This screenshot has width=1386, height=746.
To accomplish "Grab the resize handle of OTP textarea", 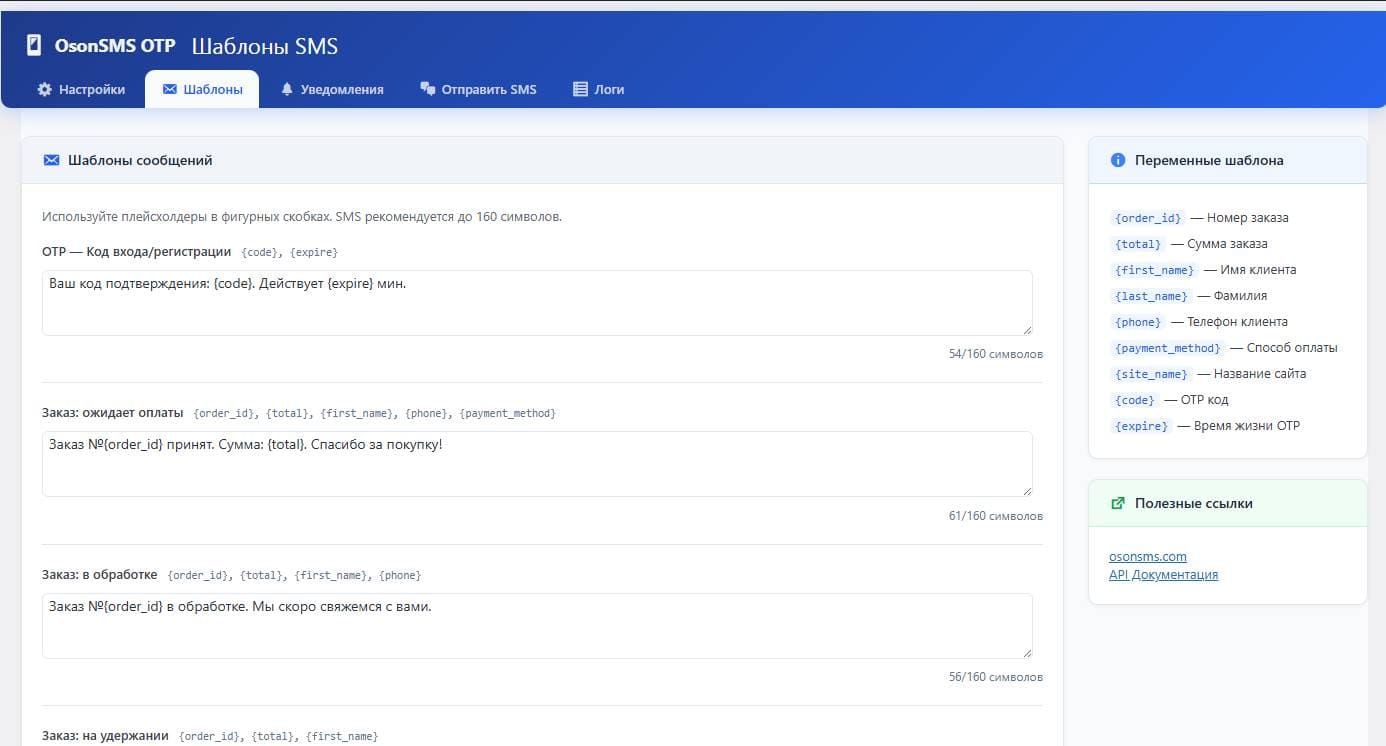I will pos(1026,329).
